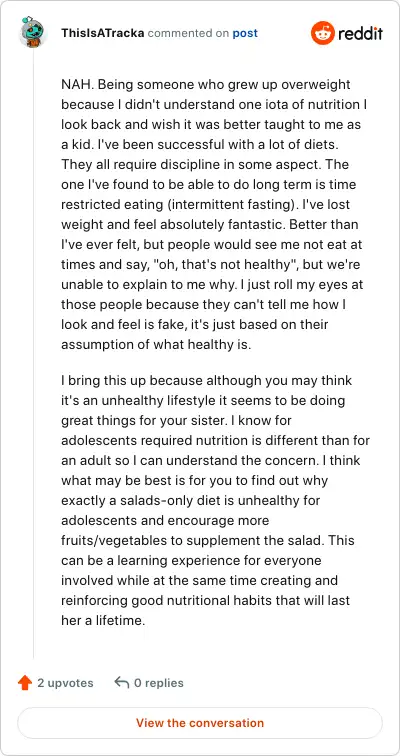
Task: Click the "commented on" text
Action: [x=188, y=33]
